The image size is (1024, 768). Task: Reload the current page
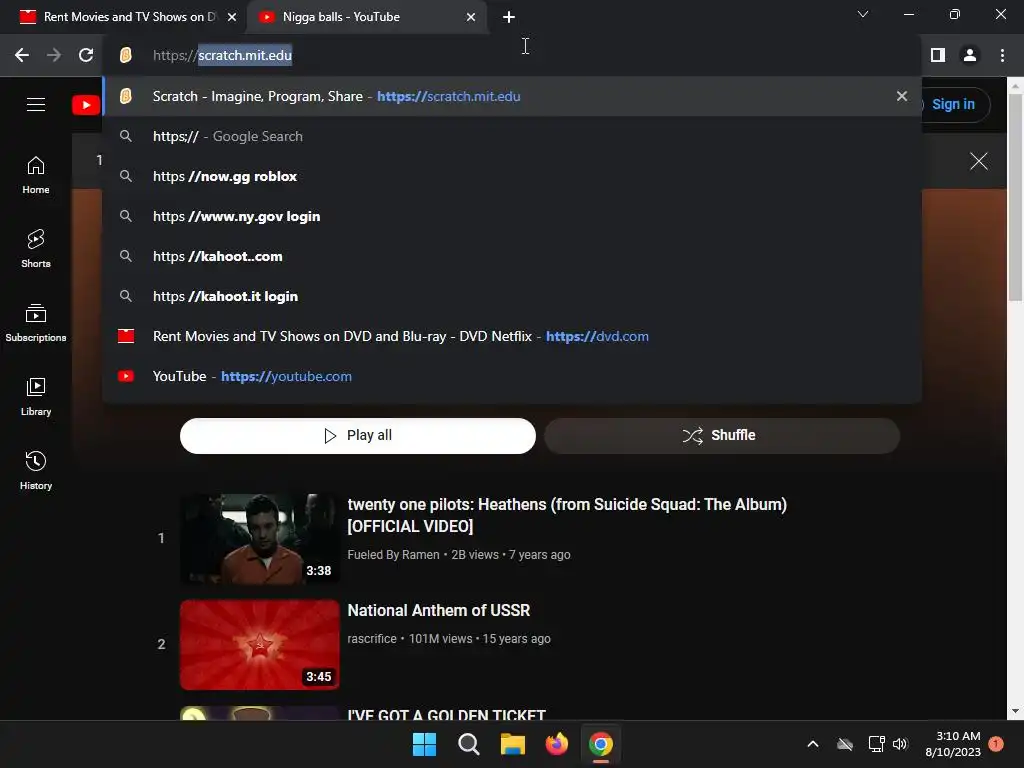click(86, 55)
